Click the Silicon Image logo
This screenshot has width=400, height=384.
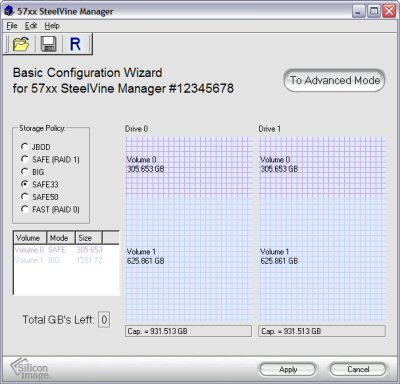coord(30,369)
